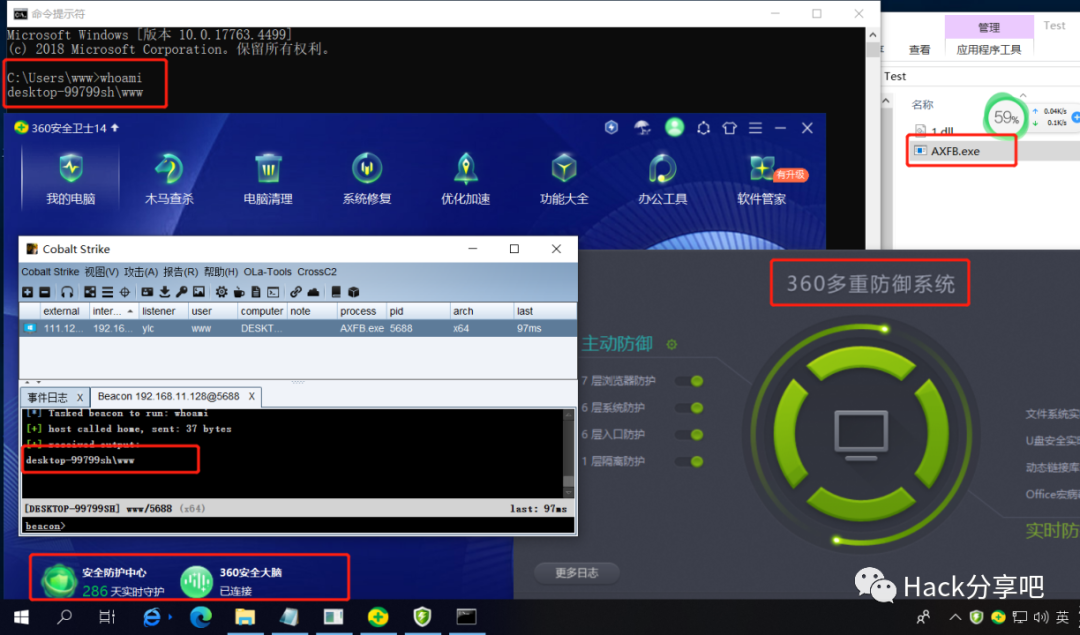Switch to session table view icon
Screen dimensions: 1080x635
pyautogui.click(x=107, y=292)
